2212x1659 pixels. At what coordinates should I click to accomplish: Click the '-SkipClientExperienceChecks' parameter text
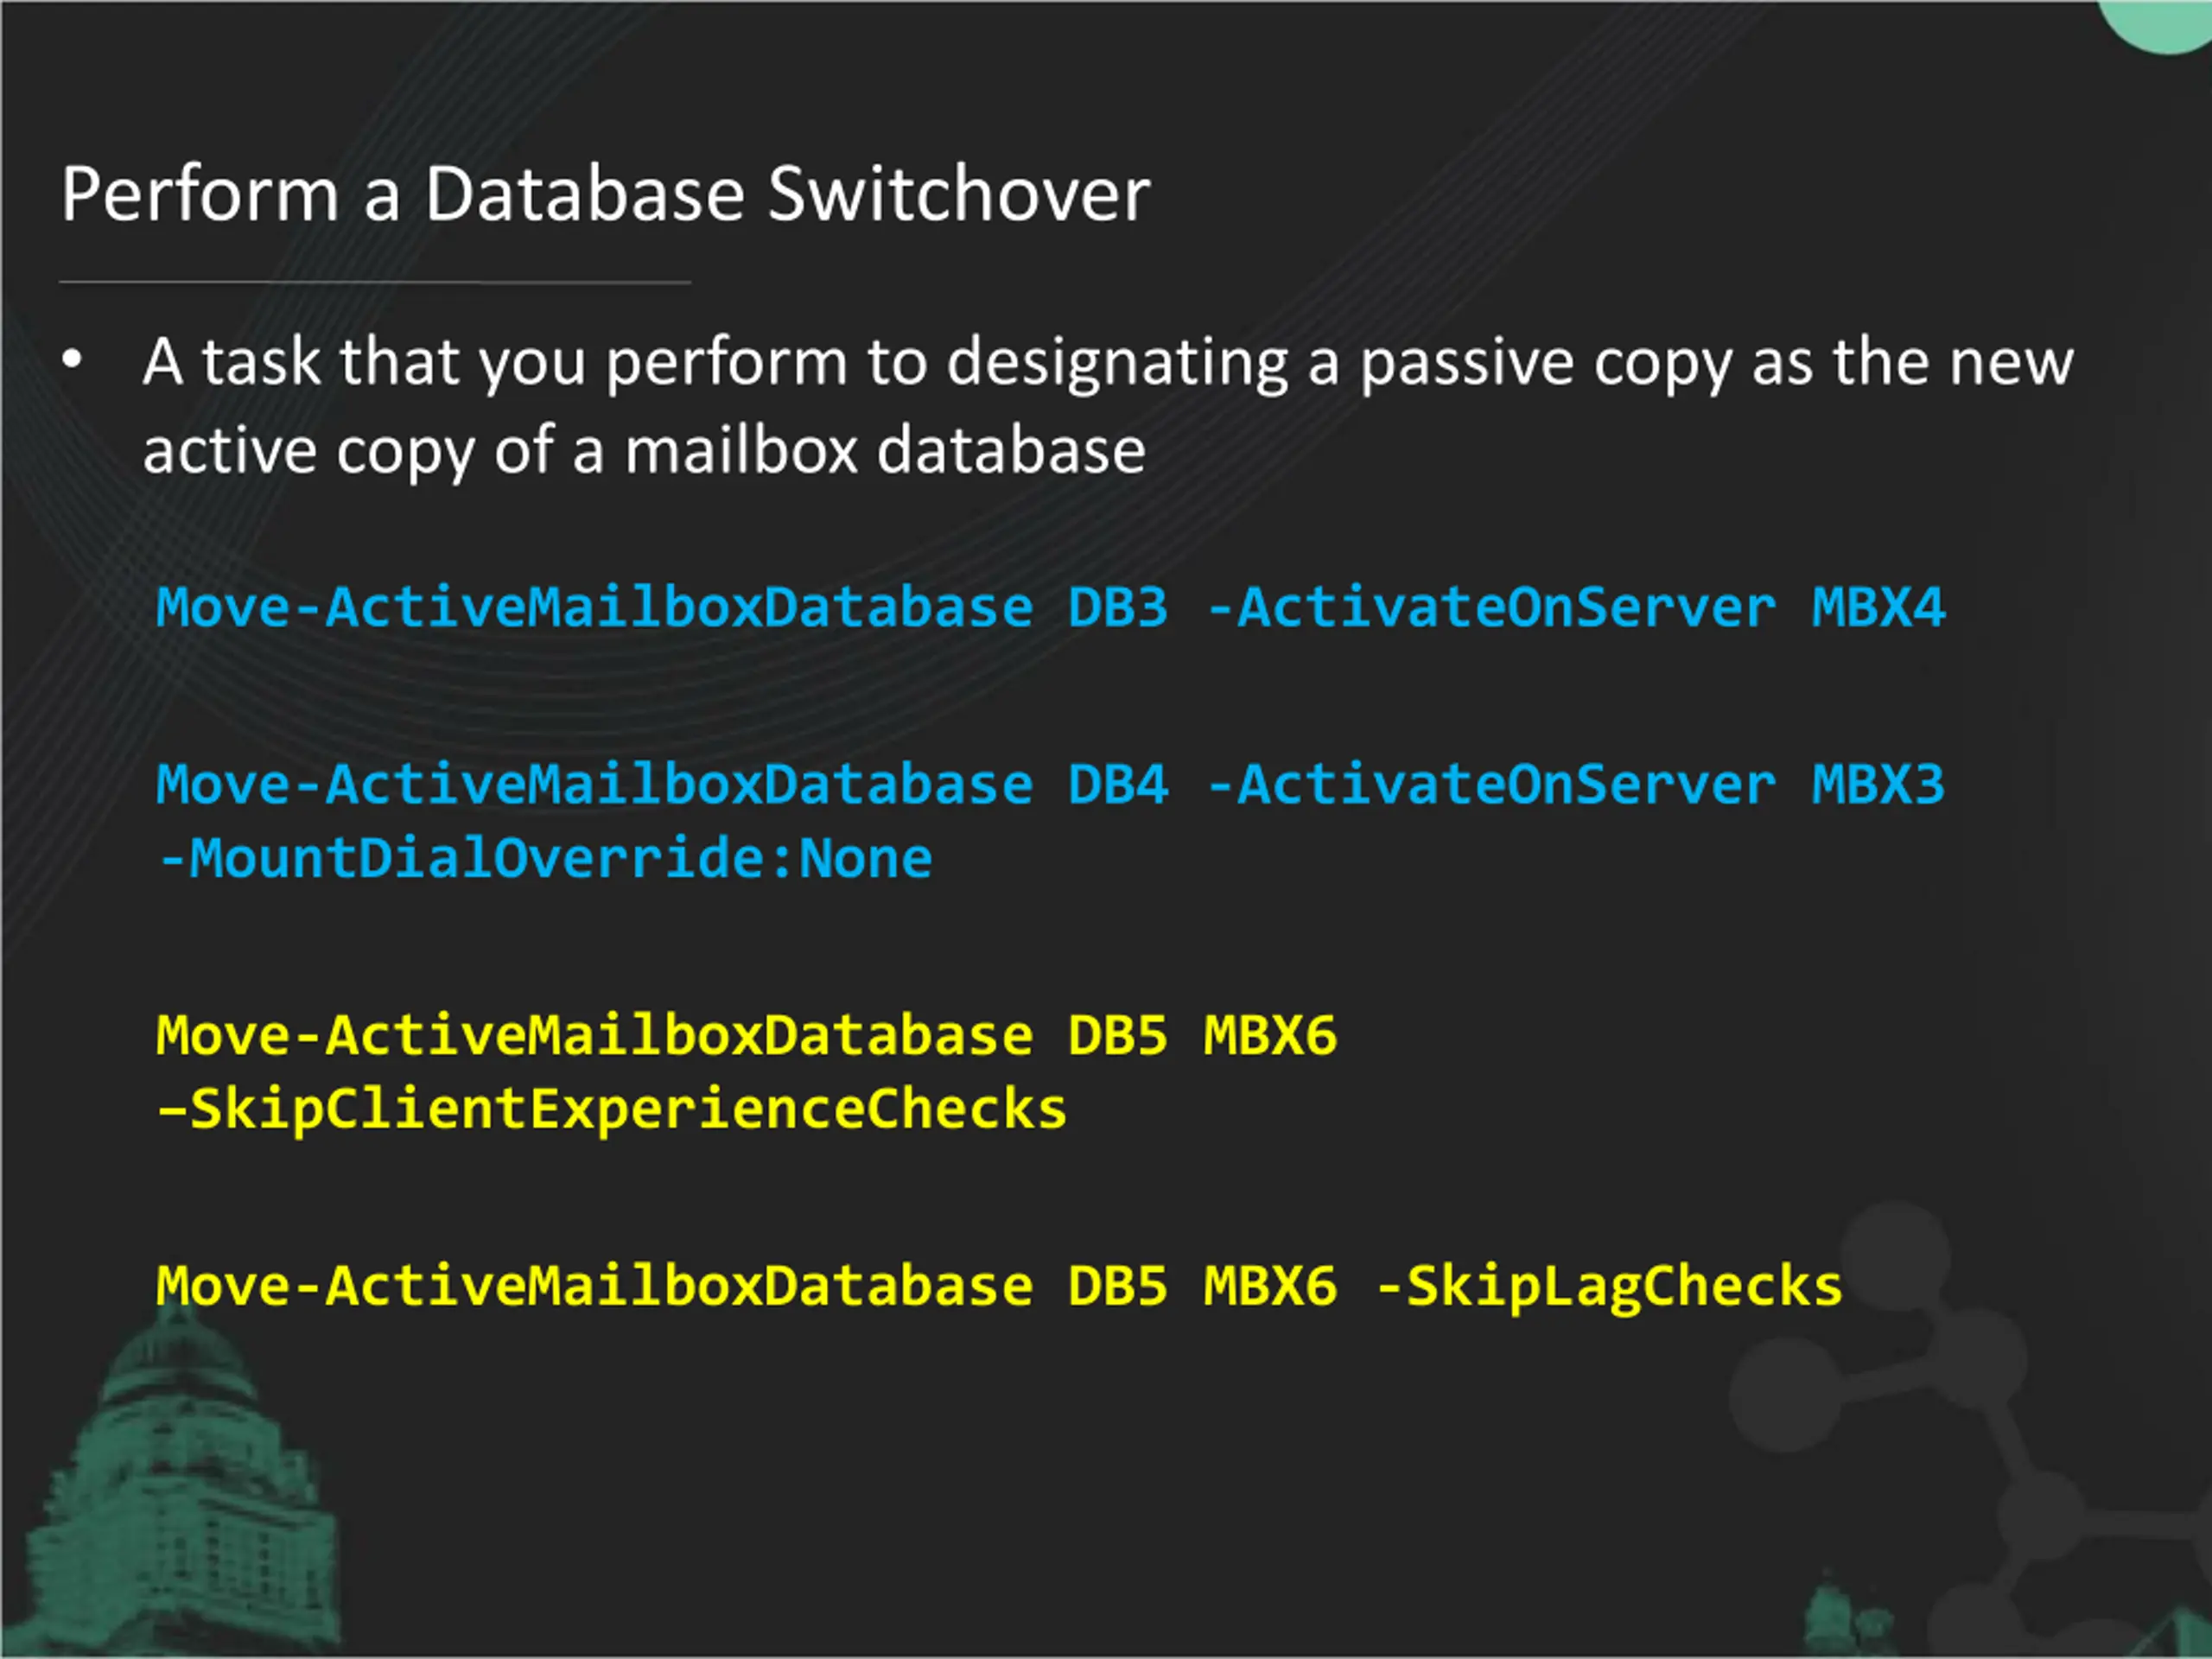[x=612, y=1111]
